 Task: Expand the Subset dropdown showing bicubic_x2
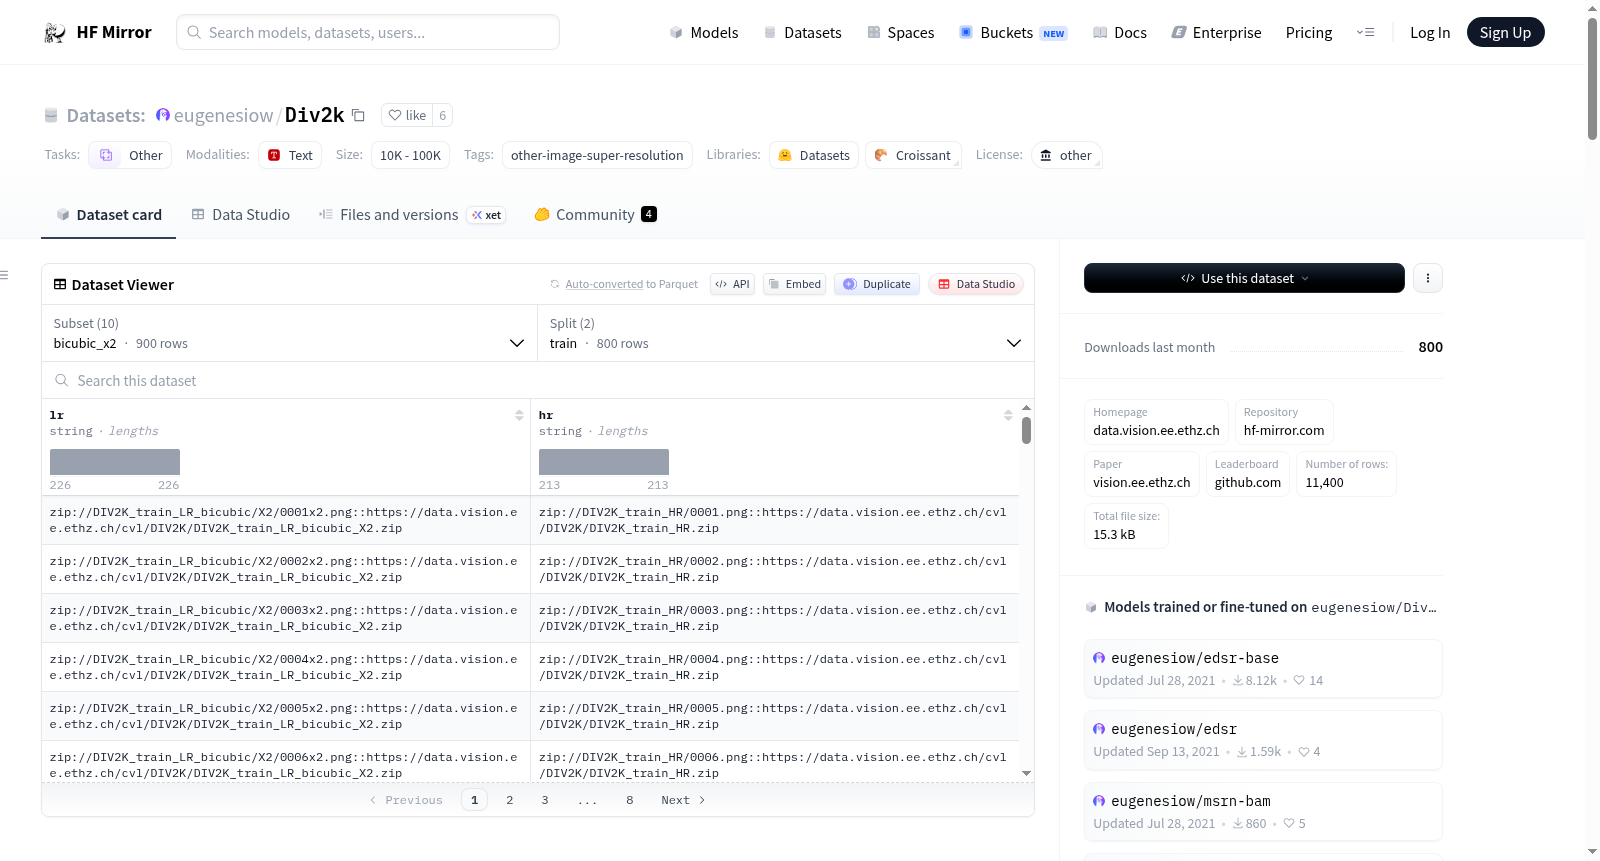pos(289,333)
